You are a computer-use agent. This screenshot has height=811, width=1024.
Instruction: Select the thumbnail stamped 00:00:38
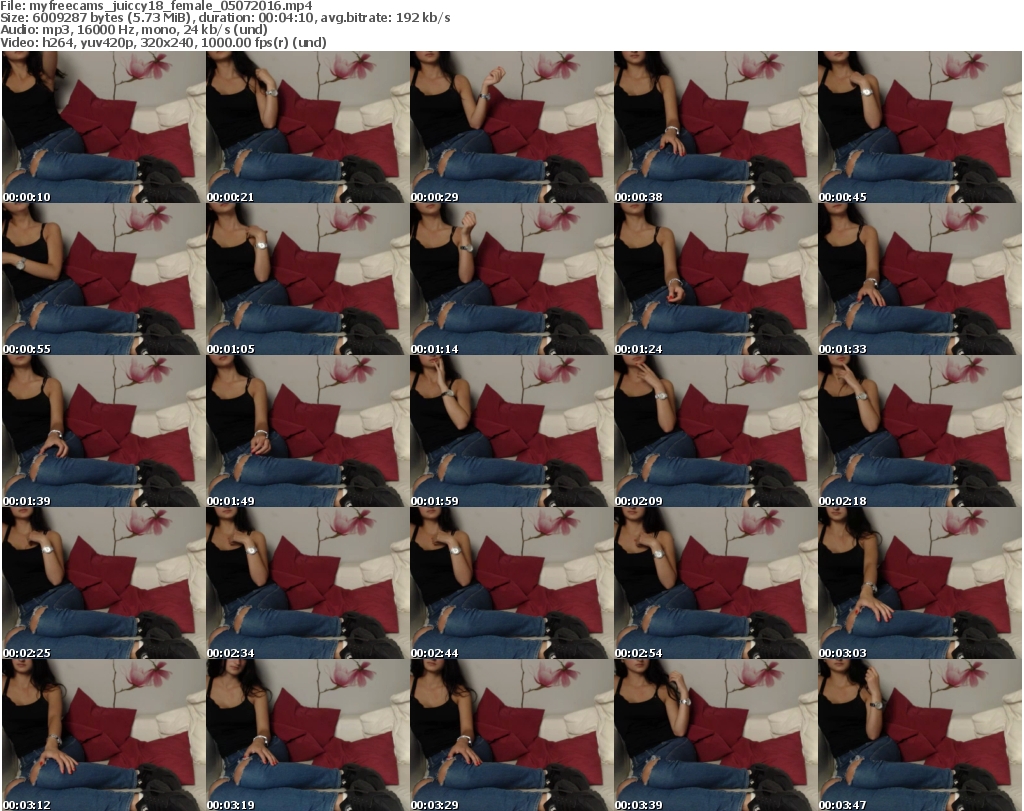click(715, 127)
